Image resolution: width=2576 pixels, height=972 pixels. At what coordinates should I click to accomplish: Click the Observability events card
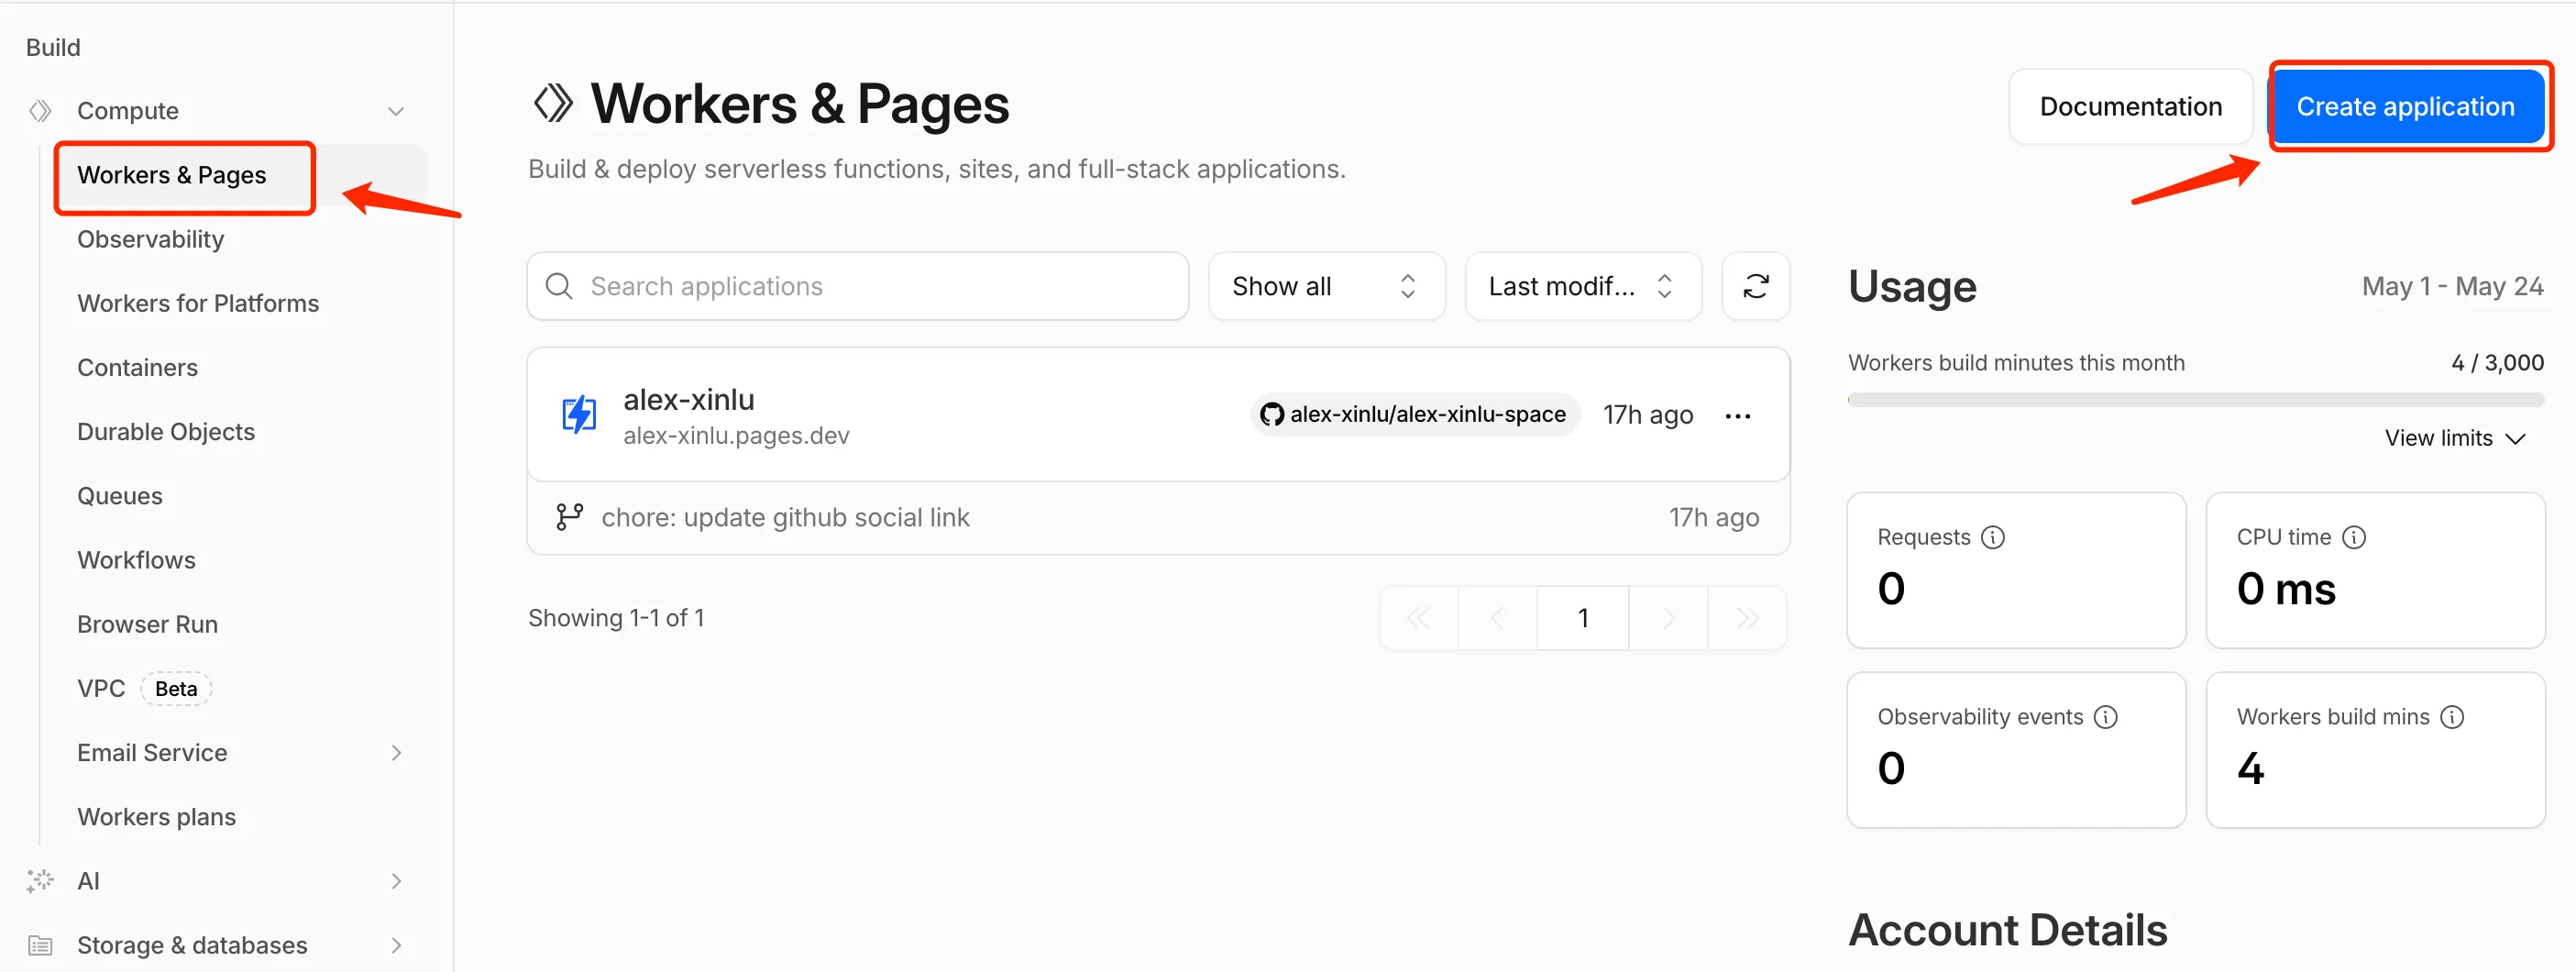click(x=2016, y=750)
